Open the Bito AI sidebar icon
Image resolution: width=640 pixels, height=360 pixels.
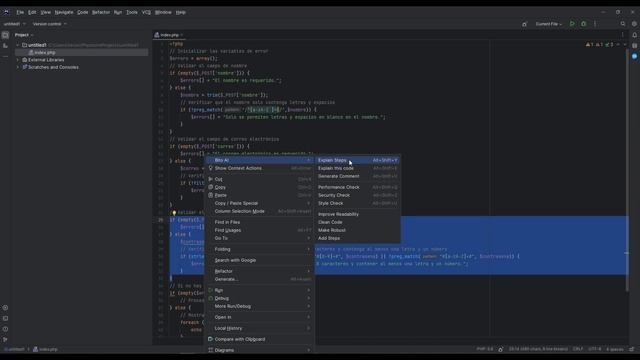point(634,56)
